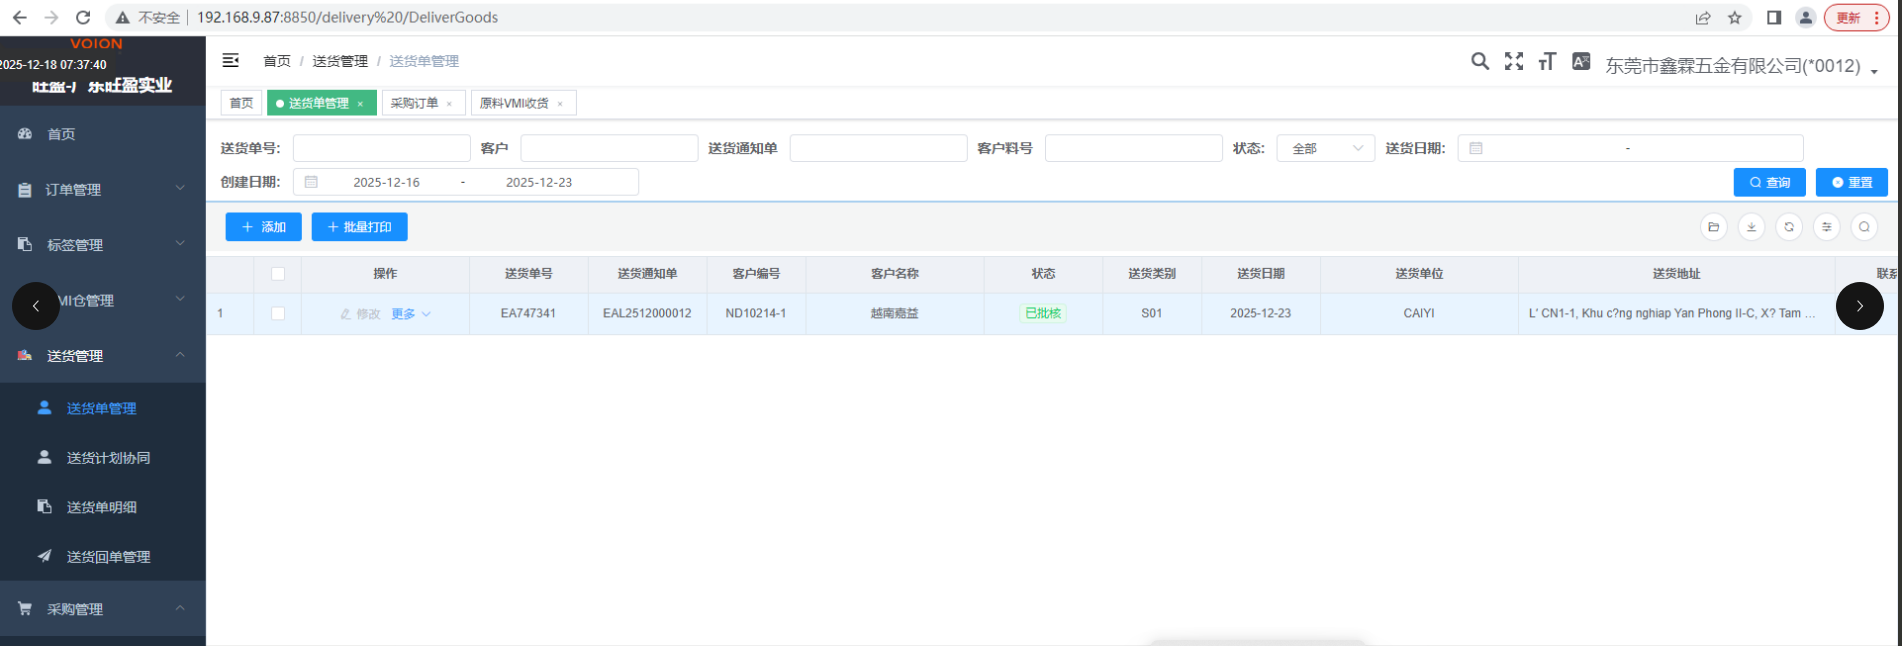Click the 查询 search button
1902x646 pixels.
(1769, 182)
